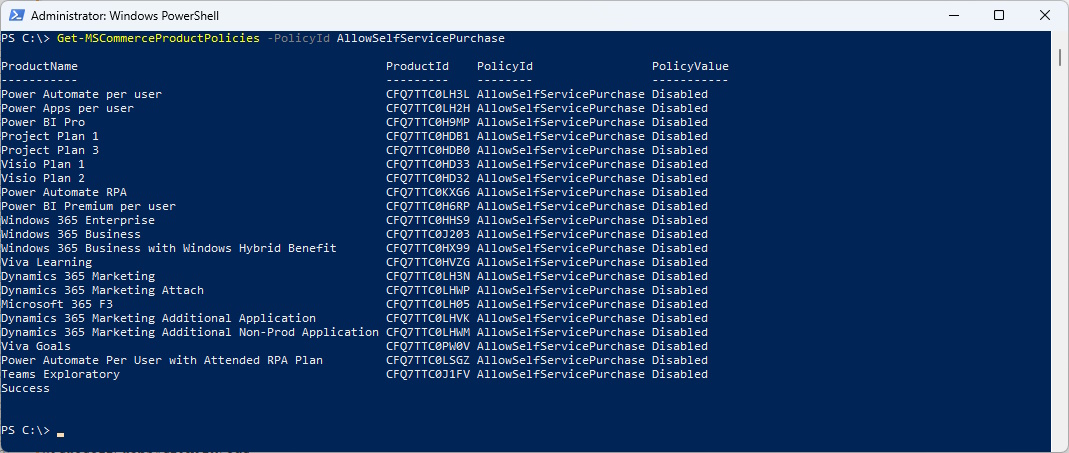Place cursor at the bottom PS C:\> prompt
This screenshot has width=1069, height=453.
point(61,431)
